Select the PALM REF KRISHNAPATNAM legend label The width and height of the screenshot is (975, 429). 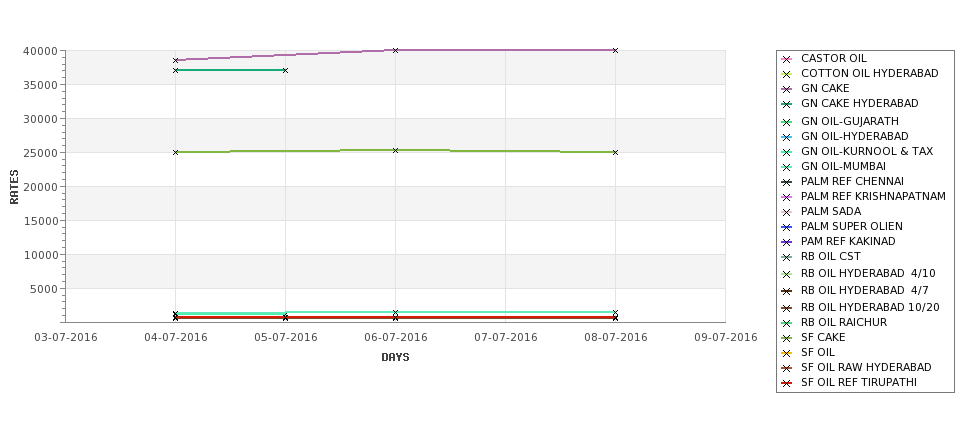873,196
